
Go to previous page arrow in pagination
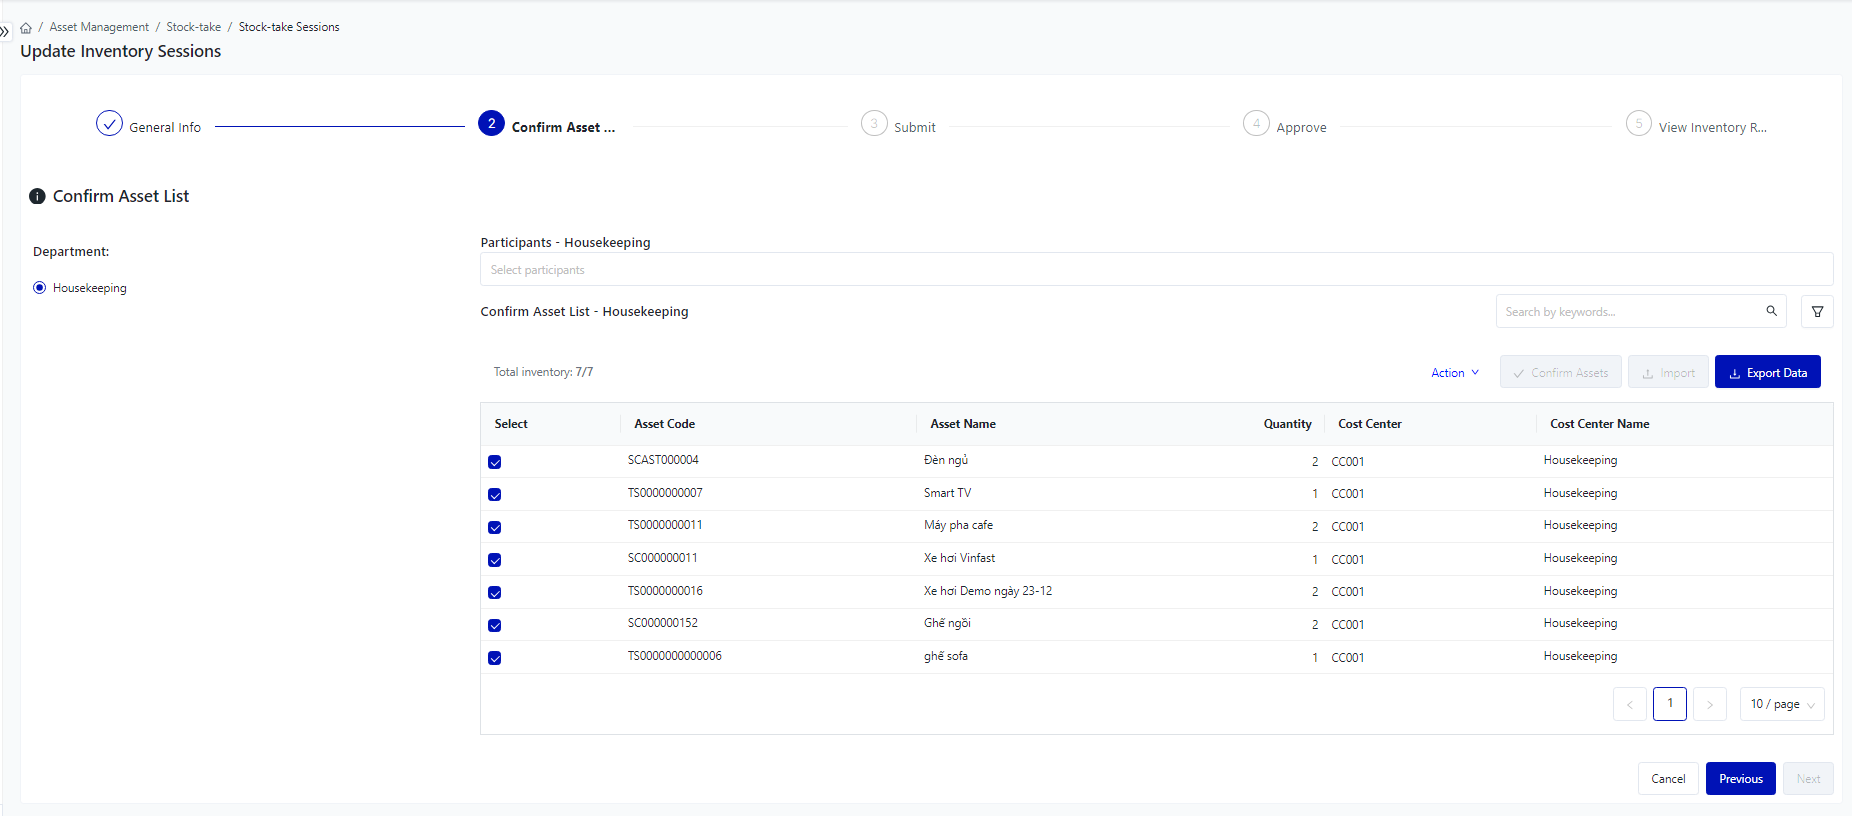tap(1629, 704)
